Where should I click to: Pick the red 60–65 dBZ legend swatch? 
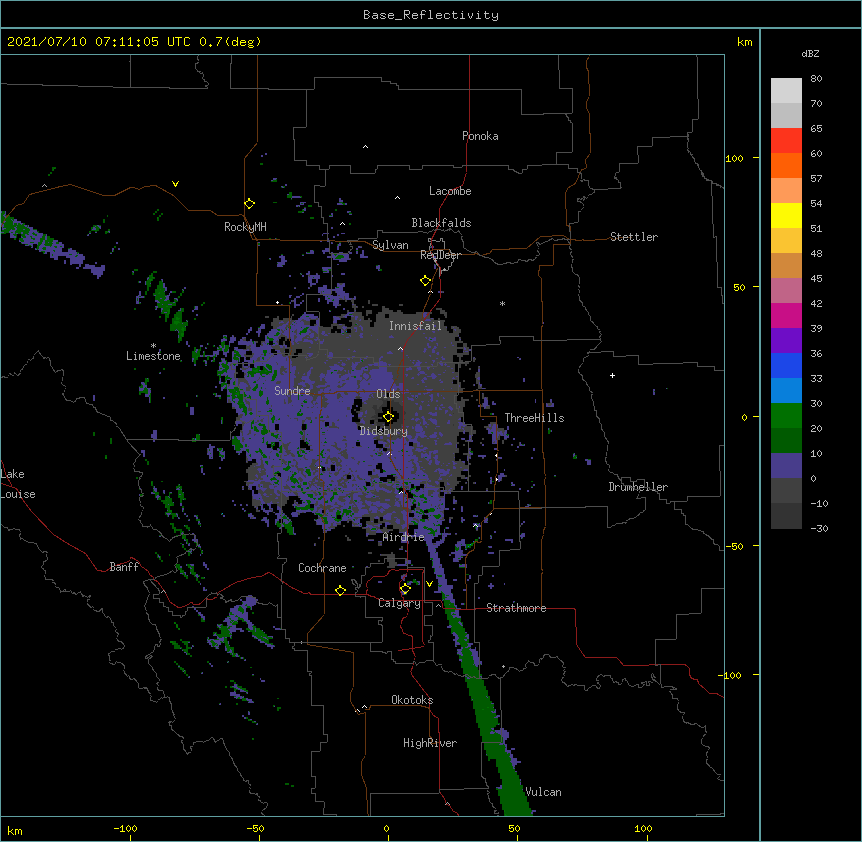coord(786,140)
